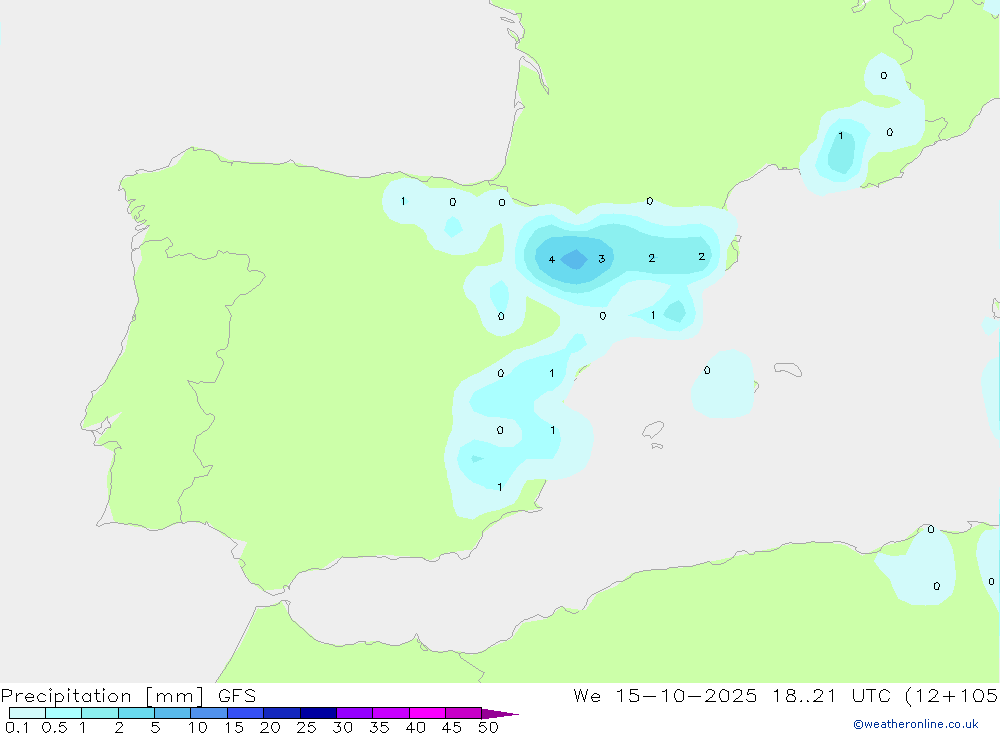The height and width of the screenshot is (733, 1000).
Task: Open the weatheronline.co.uk copyright link
Action: [915, 724]
